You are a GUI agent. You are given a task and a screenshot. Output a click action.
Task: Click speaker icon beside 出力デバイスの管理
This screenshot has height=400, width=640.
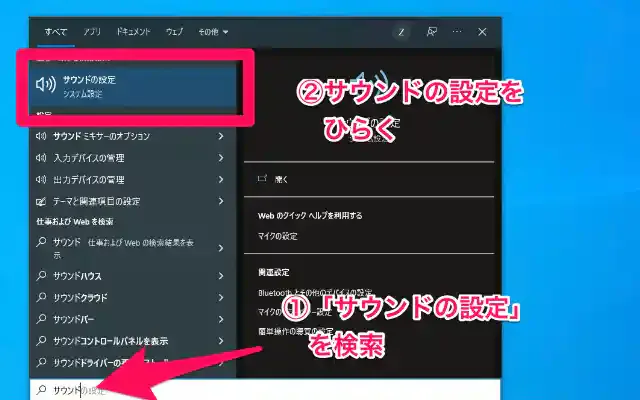(x=41, y=179)
